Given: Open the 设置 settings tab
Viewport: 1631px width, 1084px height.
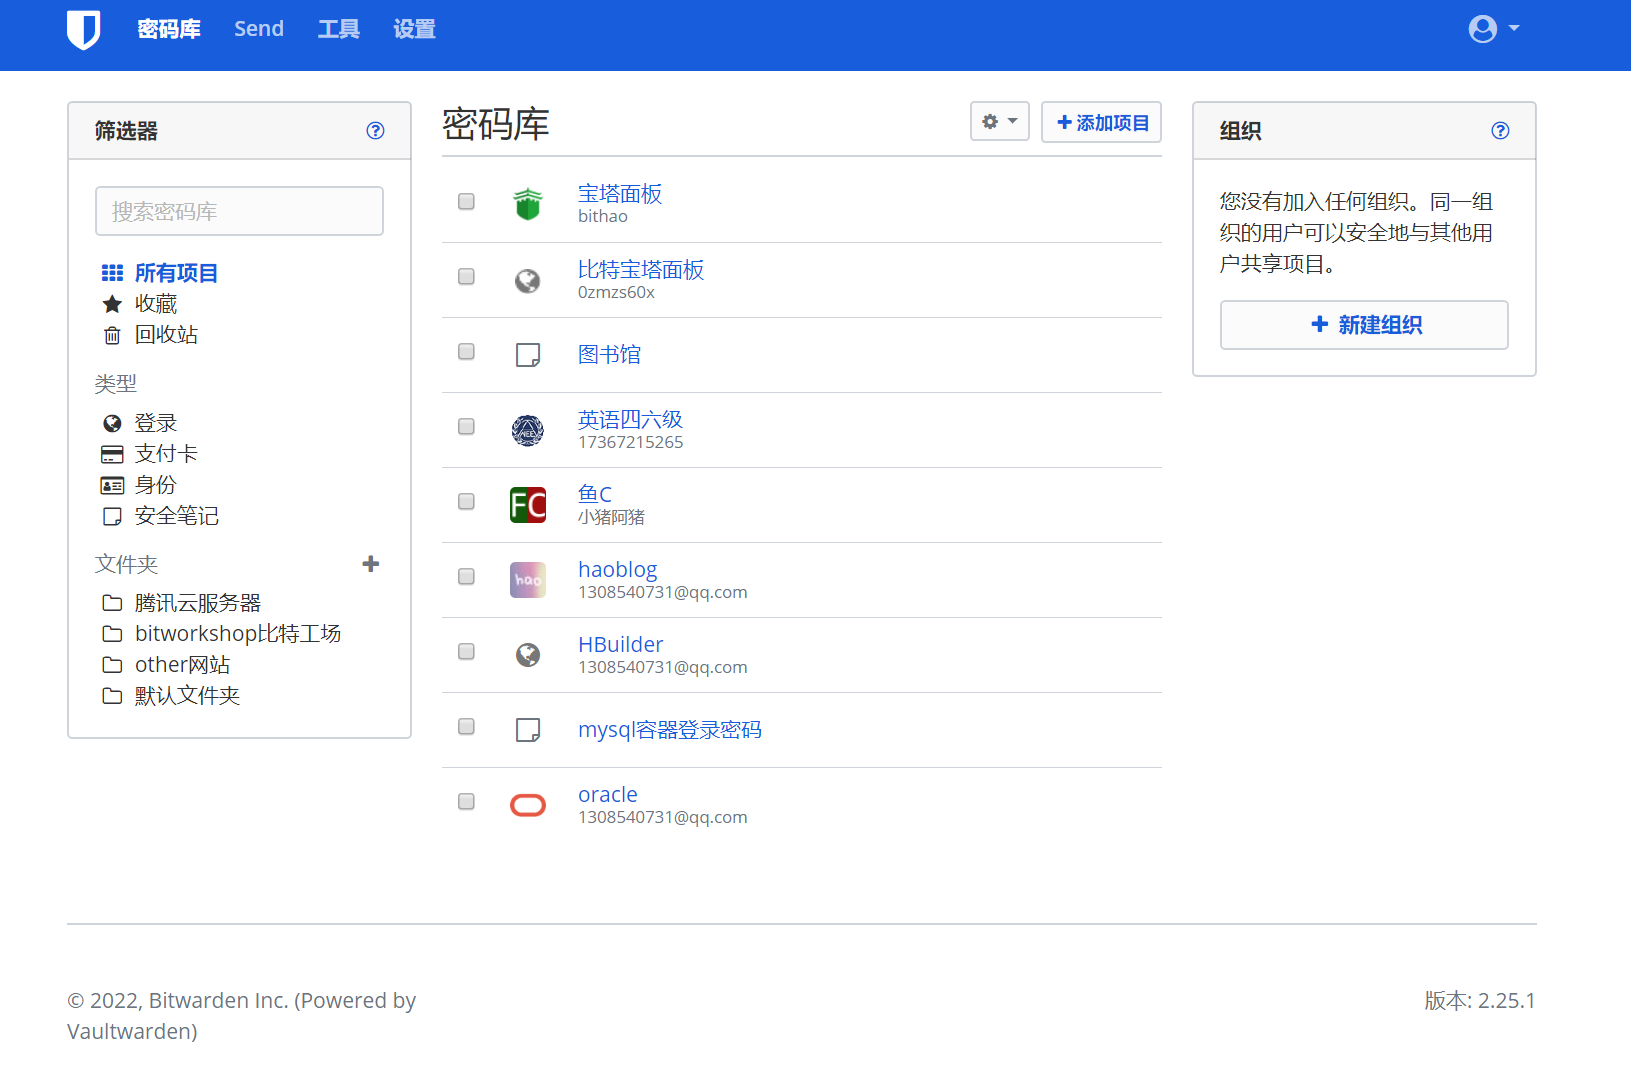Looking at the screenshot, I should [x=415, y=29].
